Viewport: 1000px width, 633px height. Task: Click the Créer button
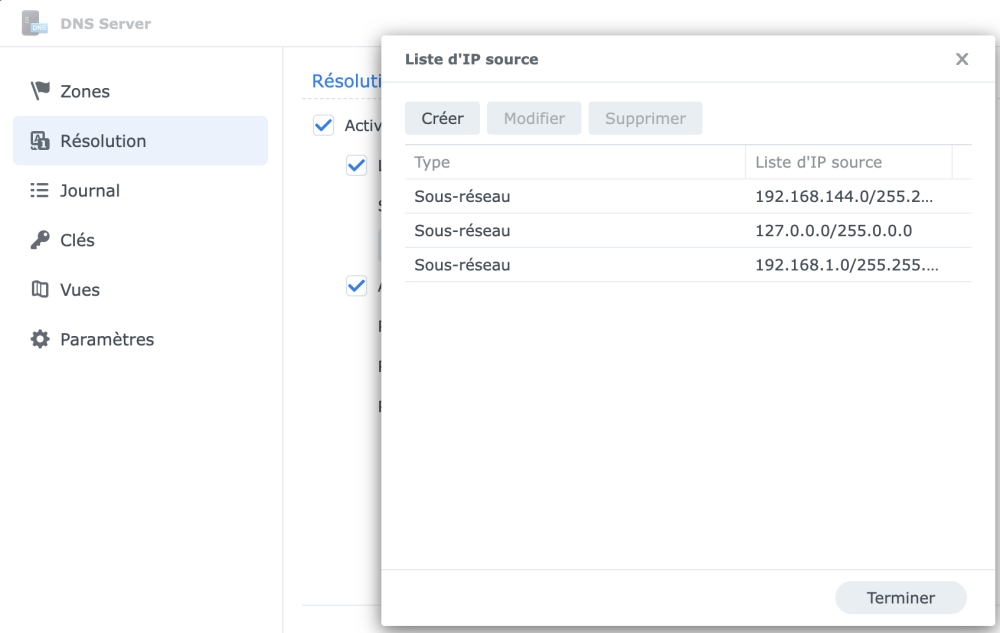(442, 118)
